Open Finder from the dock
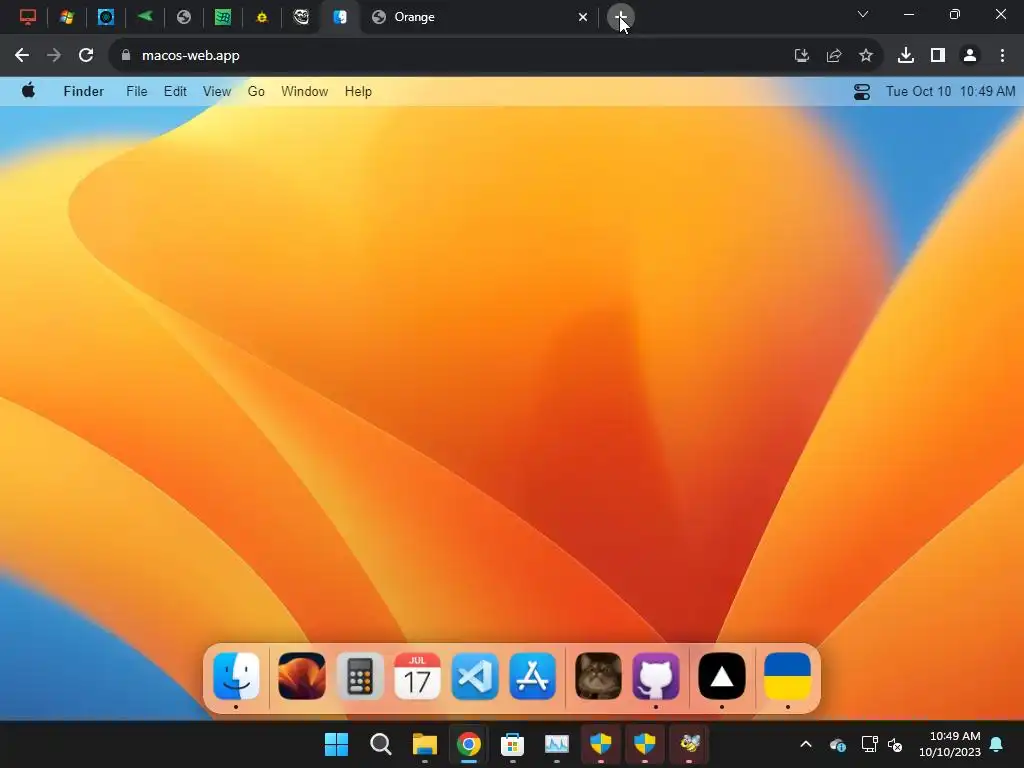 [x=236, y=676]
